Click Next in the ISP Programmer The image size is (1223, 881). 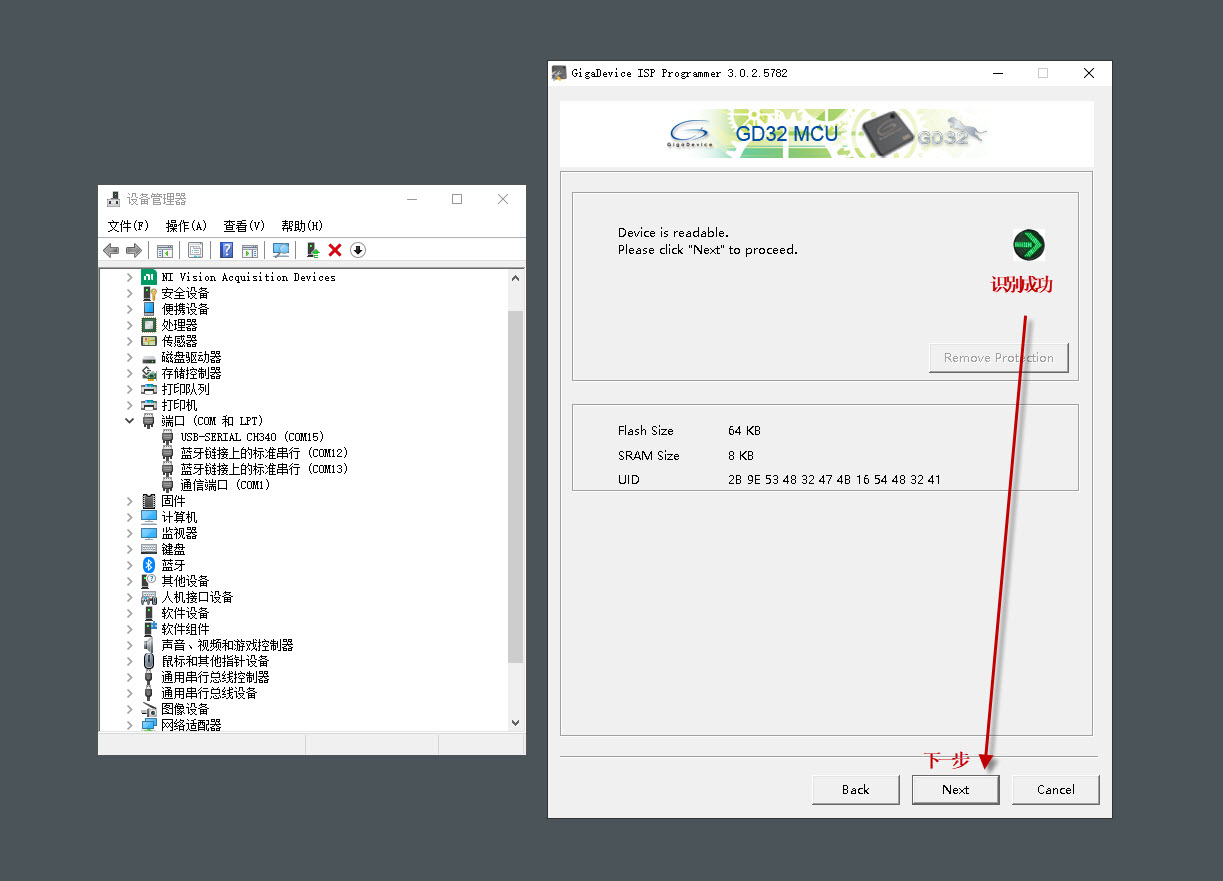[x=955, y=789]
